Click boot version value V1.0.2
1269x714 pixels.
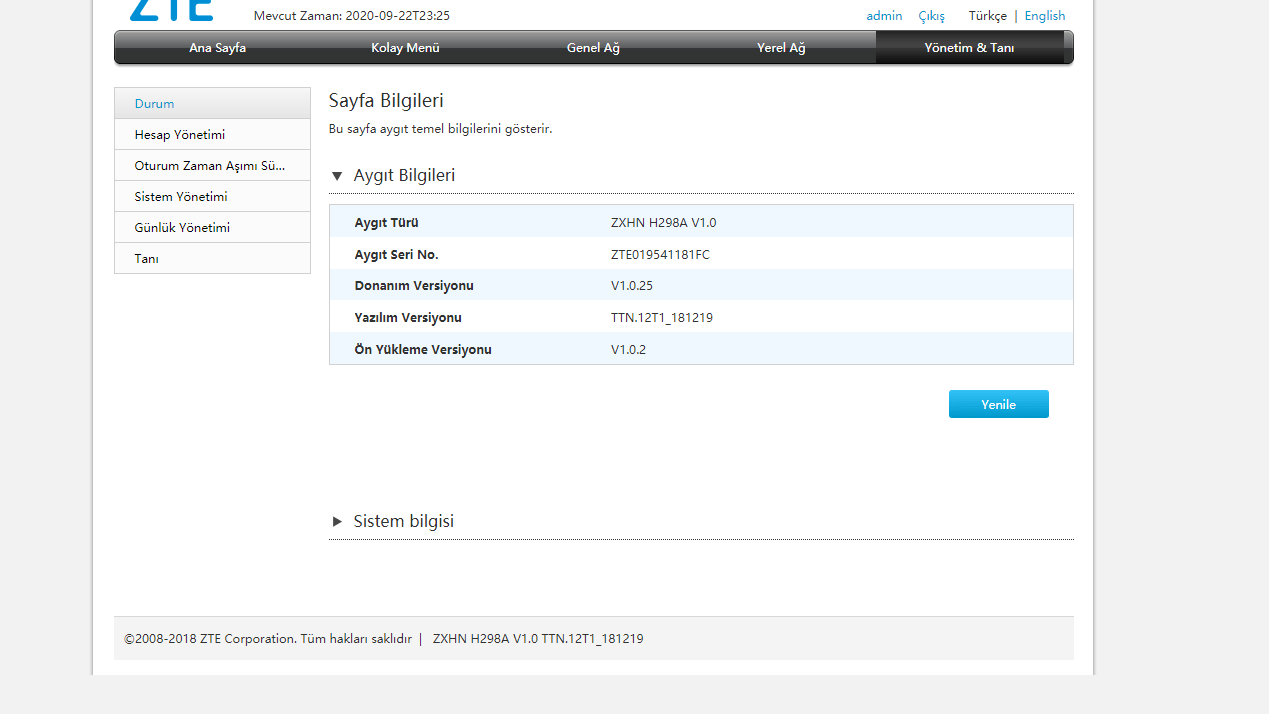[x=628, y=349]
